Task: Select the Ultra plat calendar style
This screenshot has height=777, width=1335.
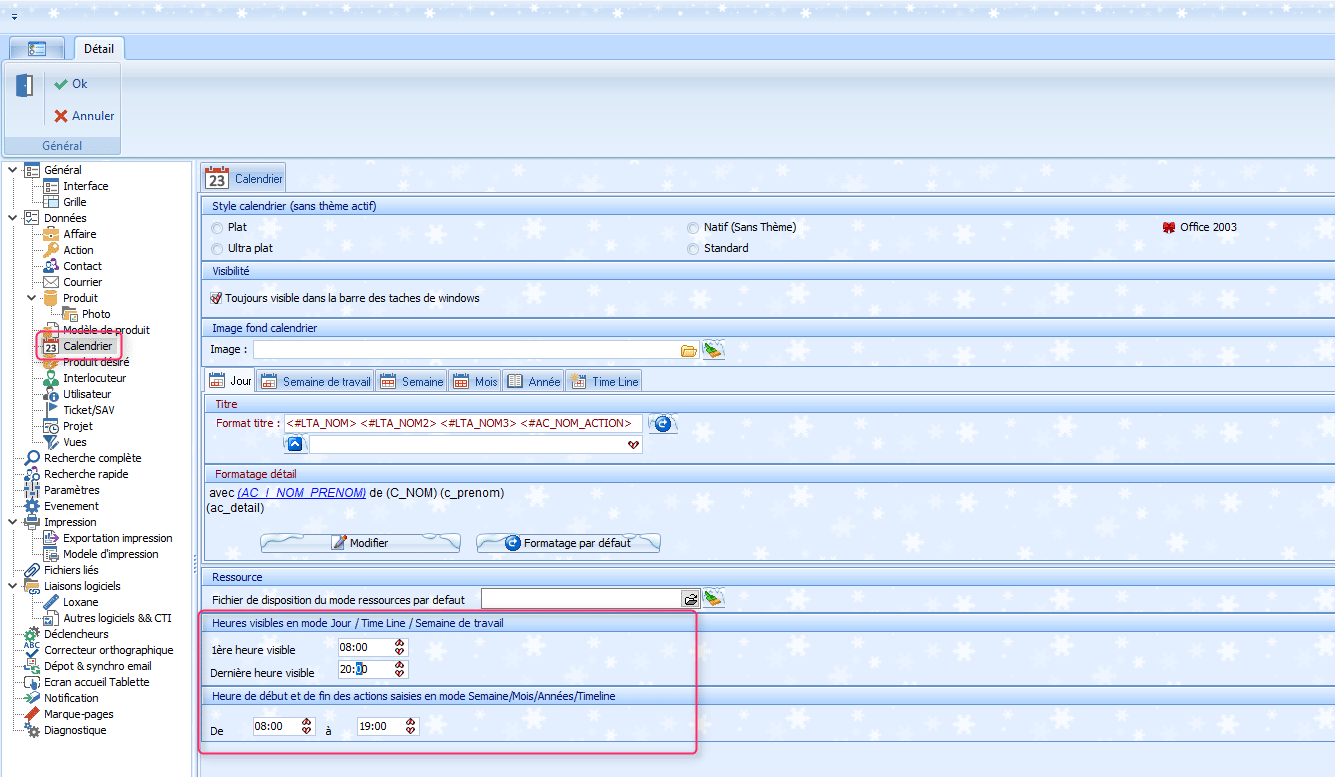Action: pos(218,248)
